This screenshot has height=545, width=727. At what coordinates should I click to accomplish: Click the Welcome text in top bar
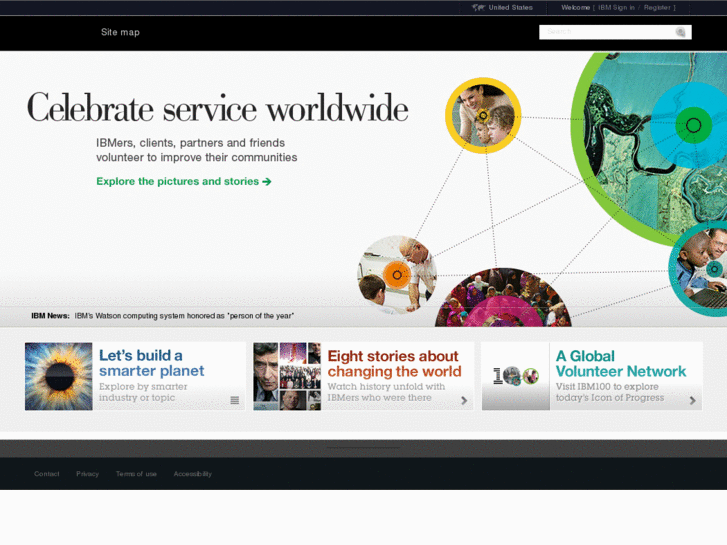pos(575,7)
